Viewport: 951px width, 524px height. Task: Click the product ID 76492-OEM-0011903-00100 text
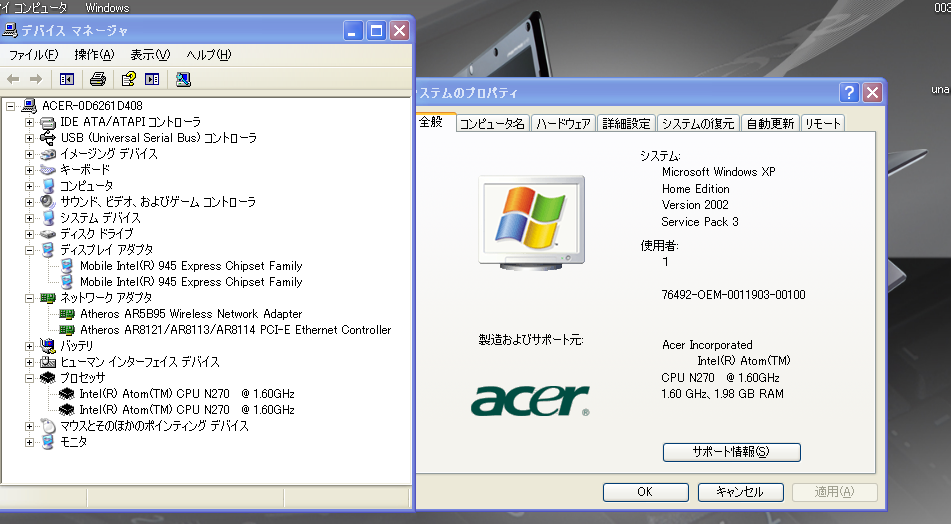pyautogui.click(x=733, y=295)
